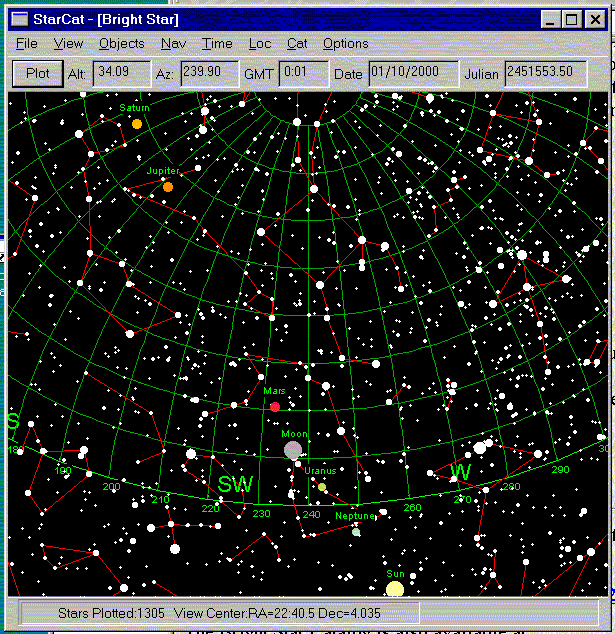This screenshot has width=615, height=634.
Task: Click the 190 azimuth label
Action: [63, 471]
